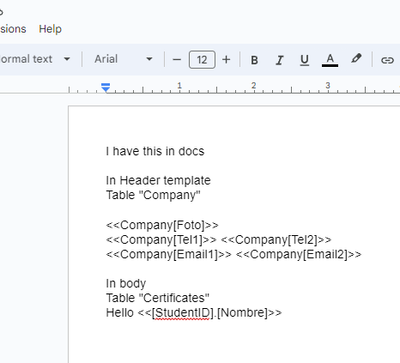Click the line 'I have this in docs'
The image size is (400, 363).
155,151
